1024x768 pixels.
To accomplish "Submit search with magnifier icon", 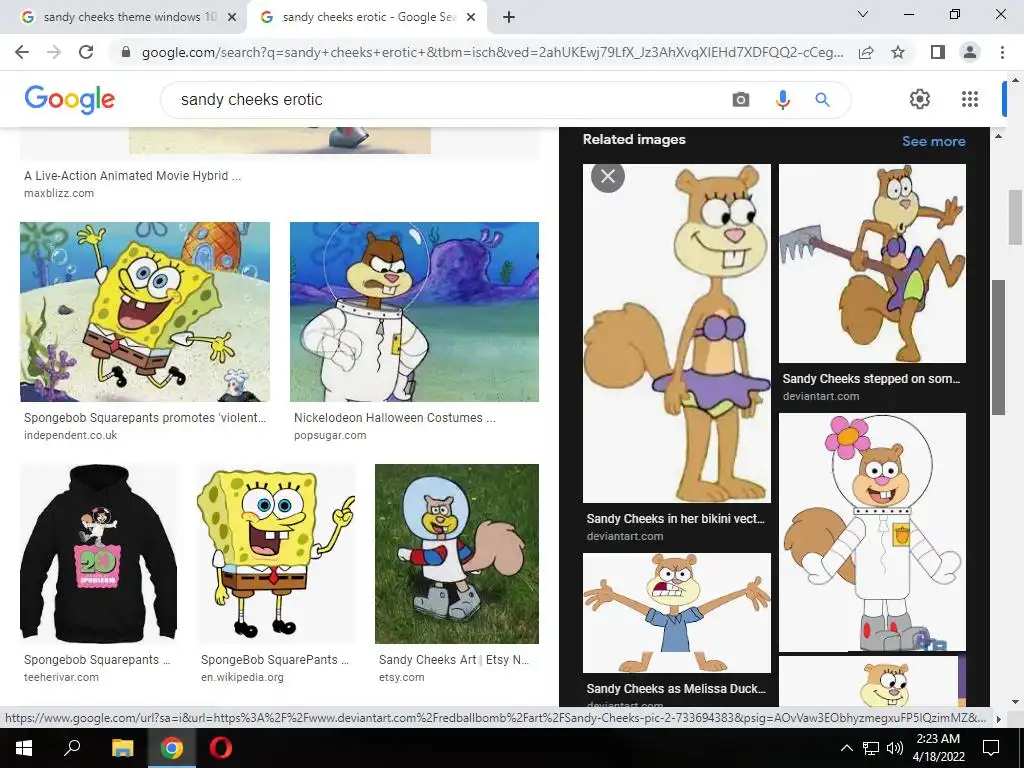I will 822,100.
